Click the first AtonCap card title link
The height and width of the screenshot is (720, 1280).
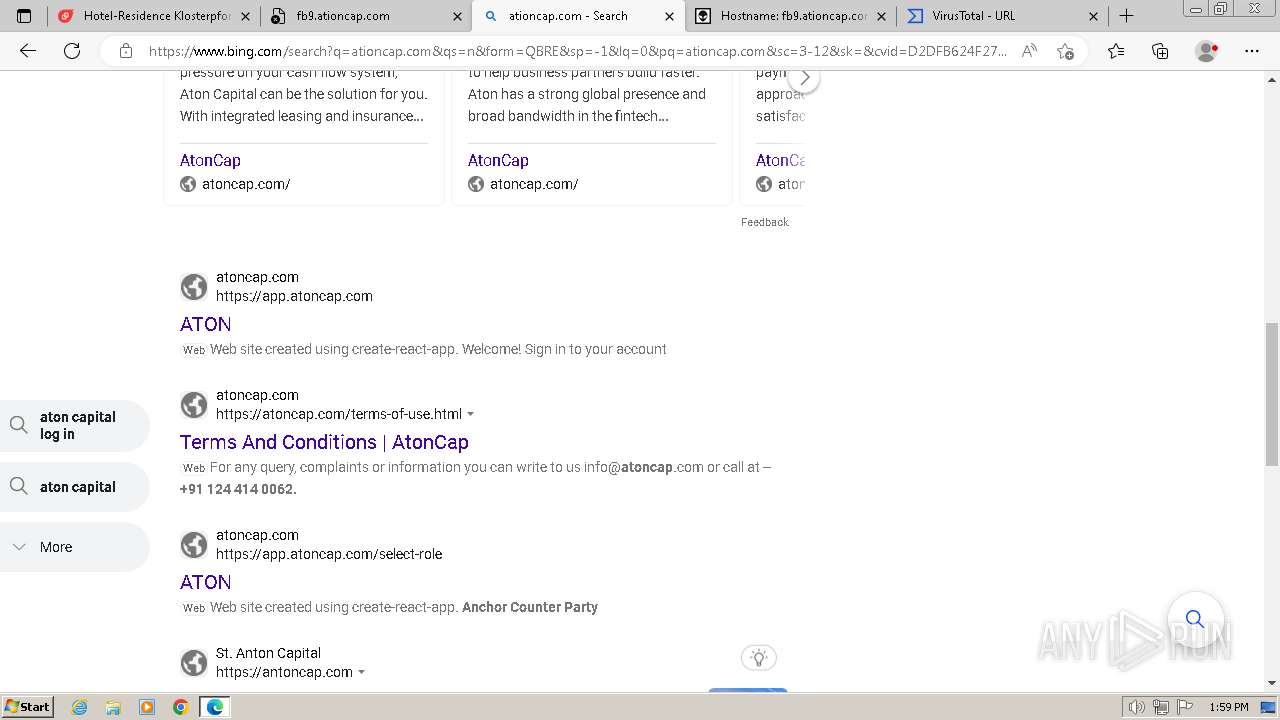(x=210, y=160)
